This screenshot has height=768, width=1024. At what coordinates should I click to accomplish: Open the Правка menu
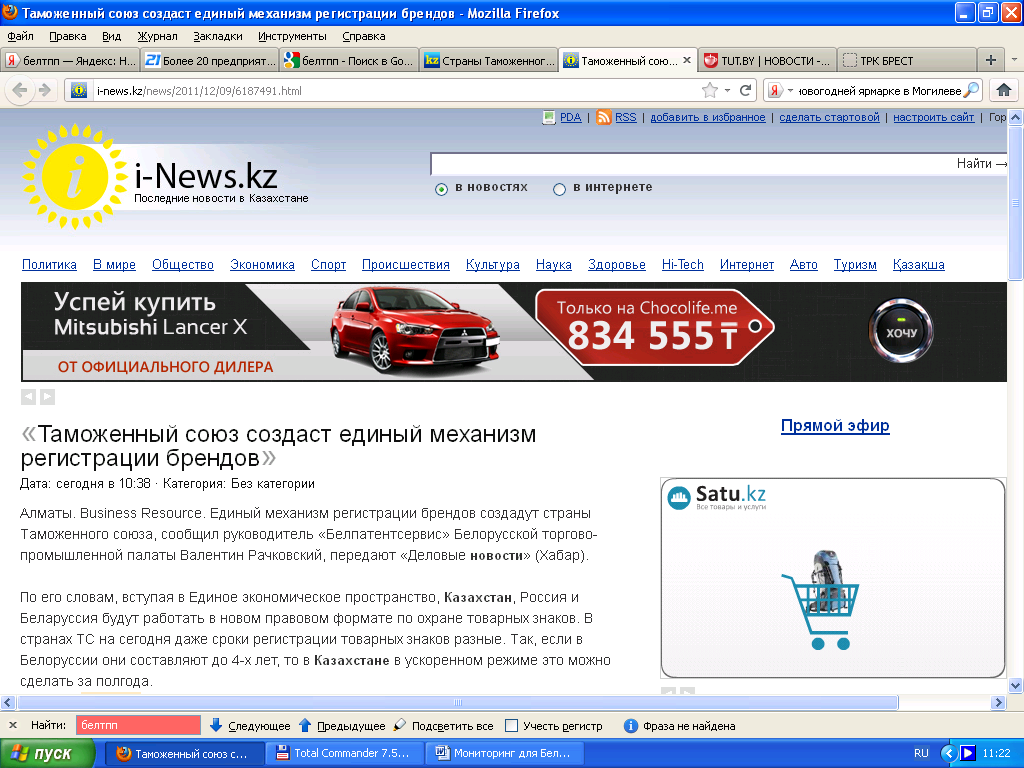(68, 37)
